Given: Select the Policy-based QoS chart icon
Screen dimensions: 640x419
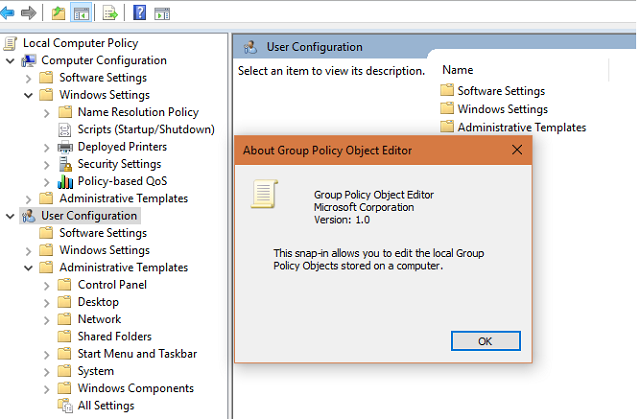Looking at the screenshot, I should [x=66, y=181].
